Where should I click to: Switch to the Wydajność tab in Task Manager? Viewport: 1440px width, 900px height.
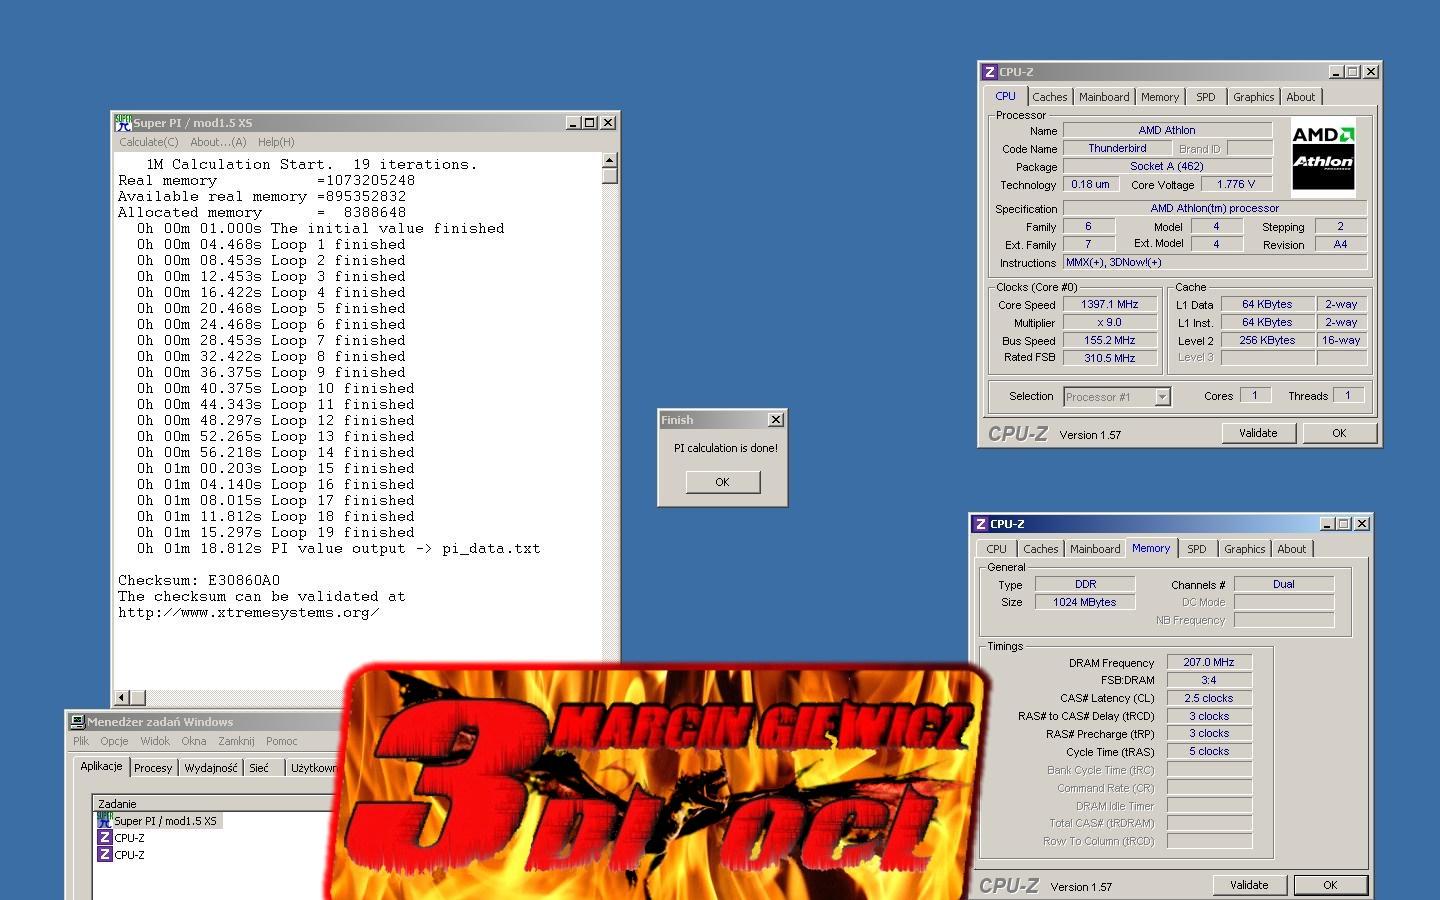coord(211,768)
